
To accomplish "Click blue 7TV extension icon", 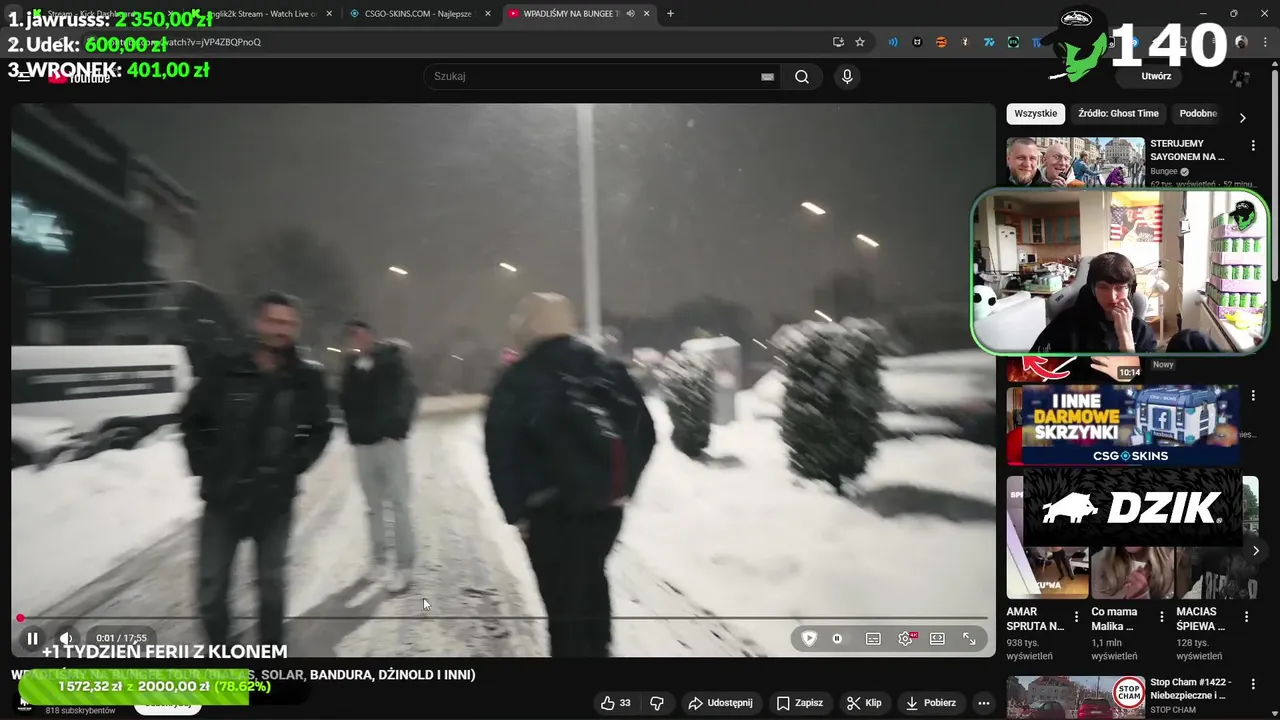I will pyautogui.click(x=989, y=42).
